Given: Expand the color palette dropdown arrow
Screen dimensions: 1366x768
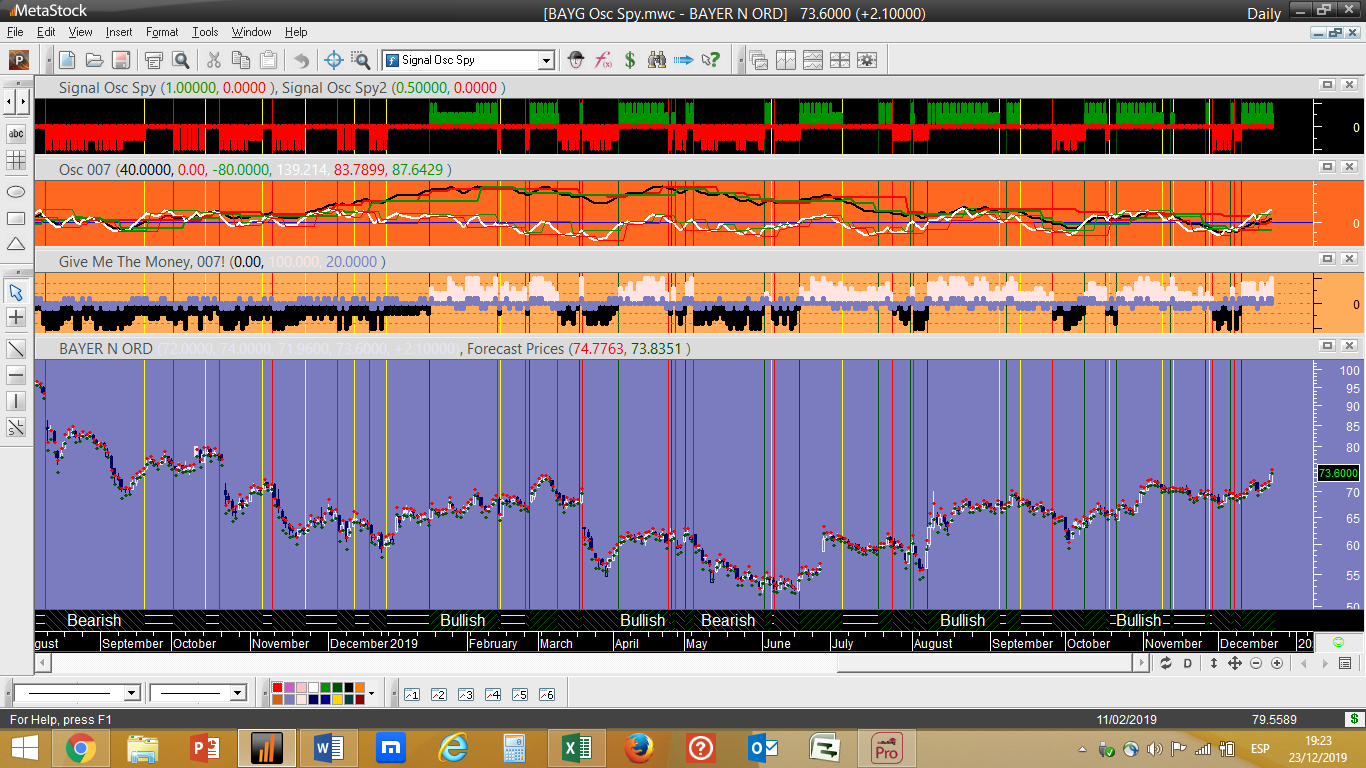Looking at the screenshot, I should [371, 693].
